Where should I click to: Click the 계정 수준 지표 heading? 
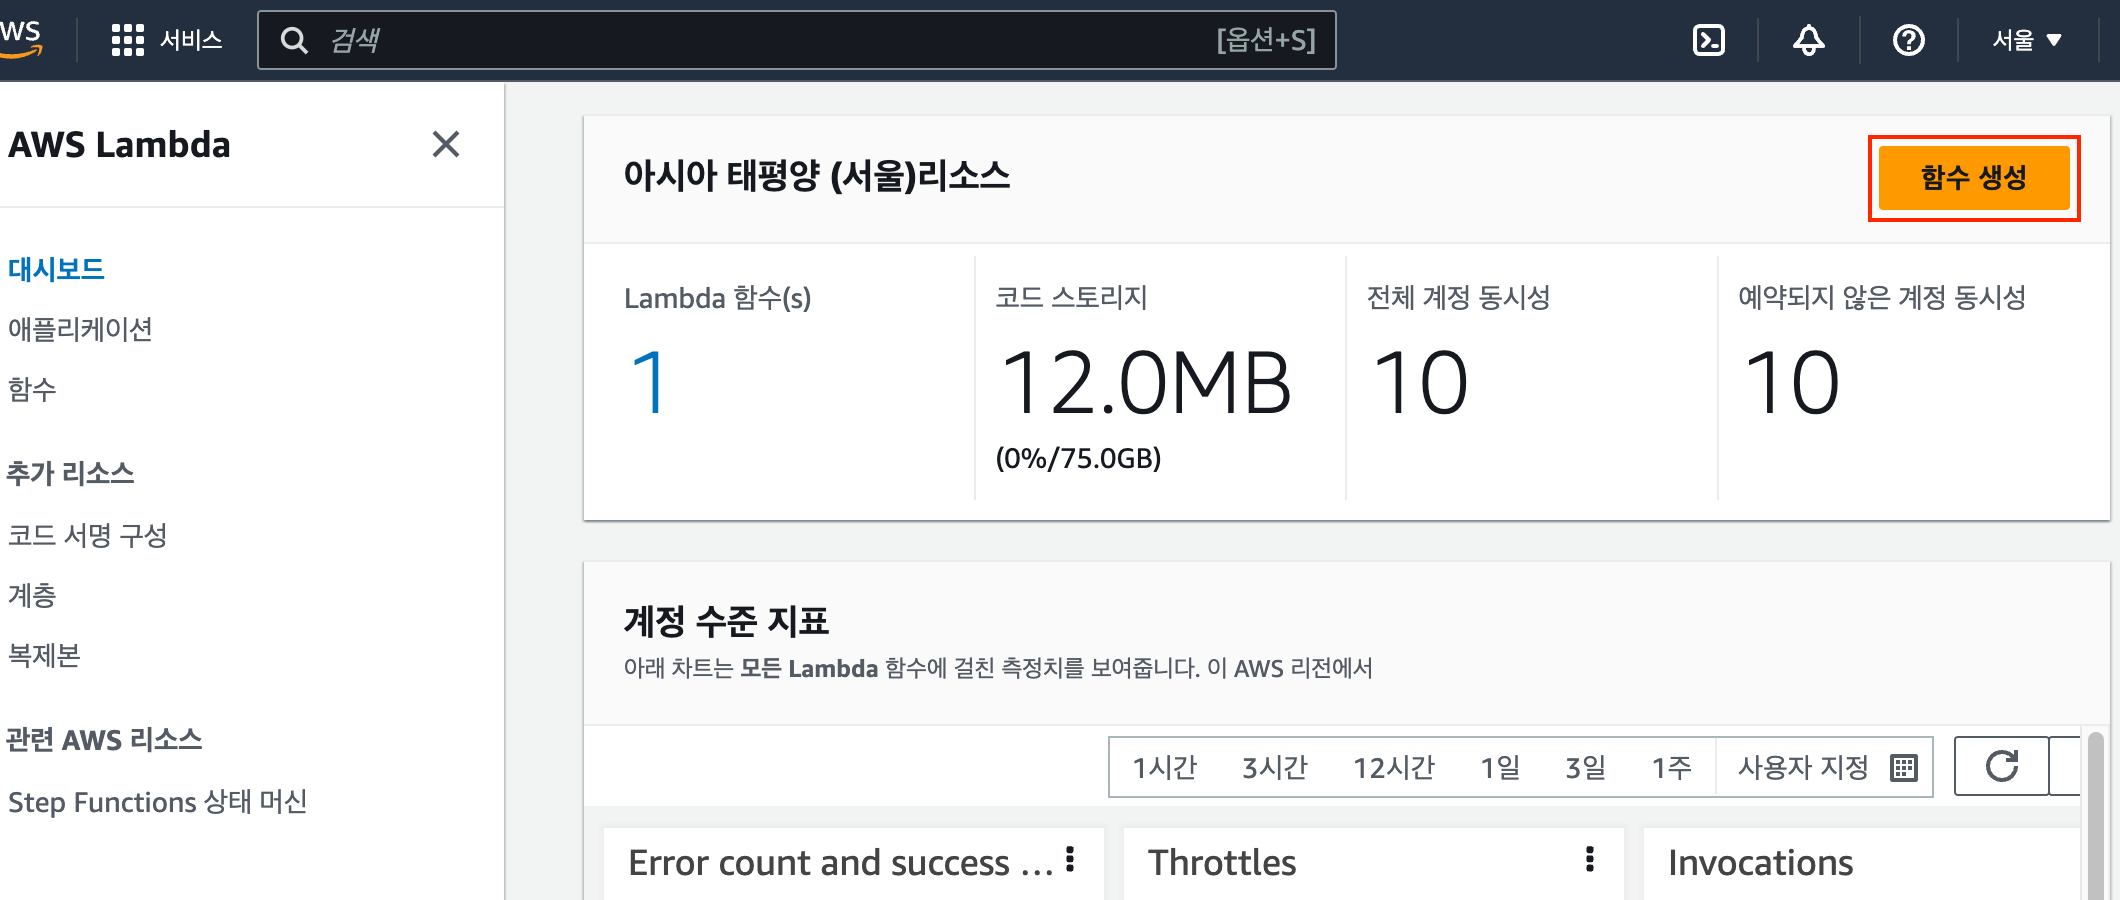pos(727,621)
